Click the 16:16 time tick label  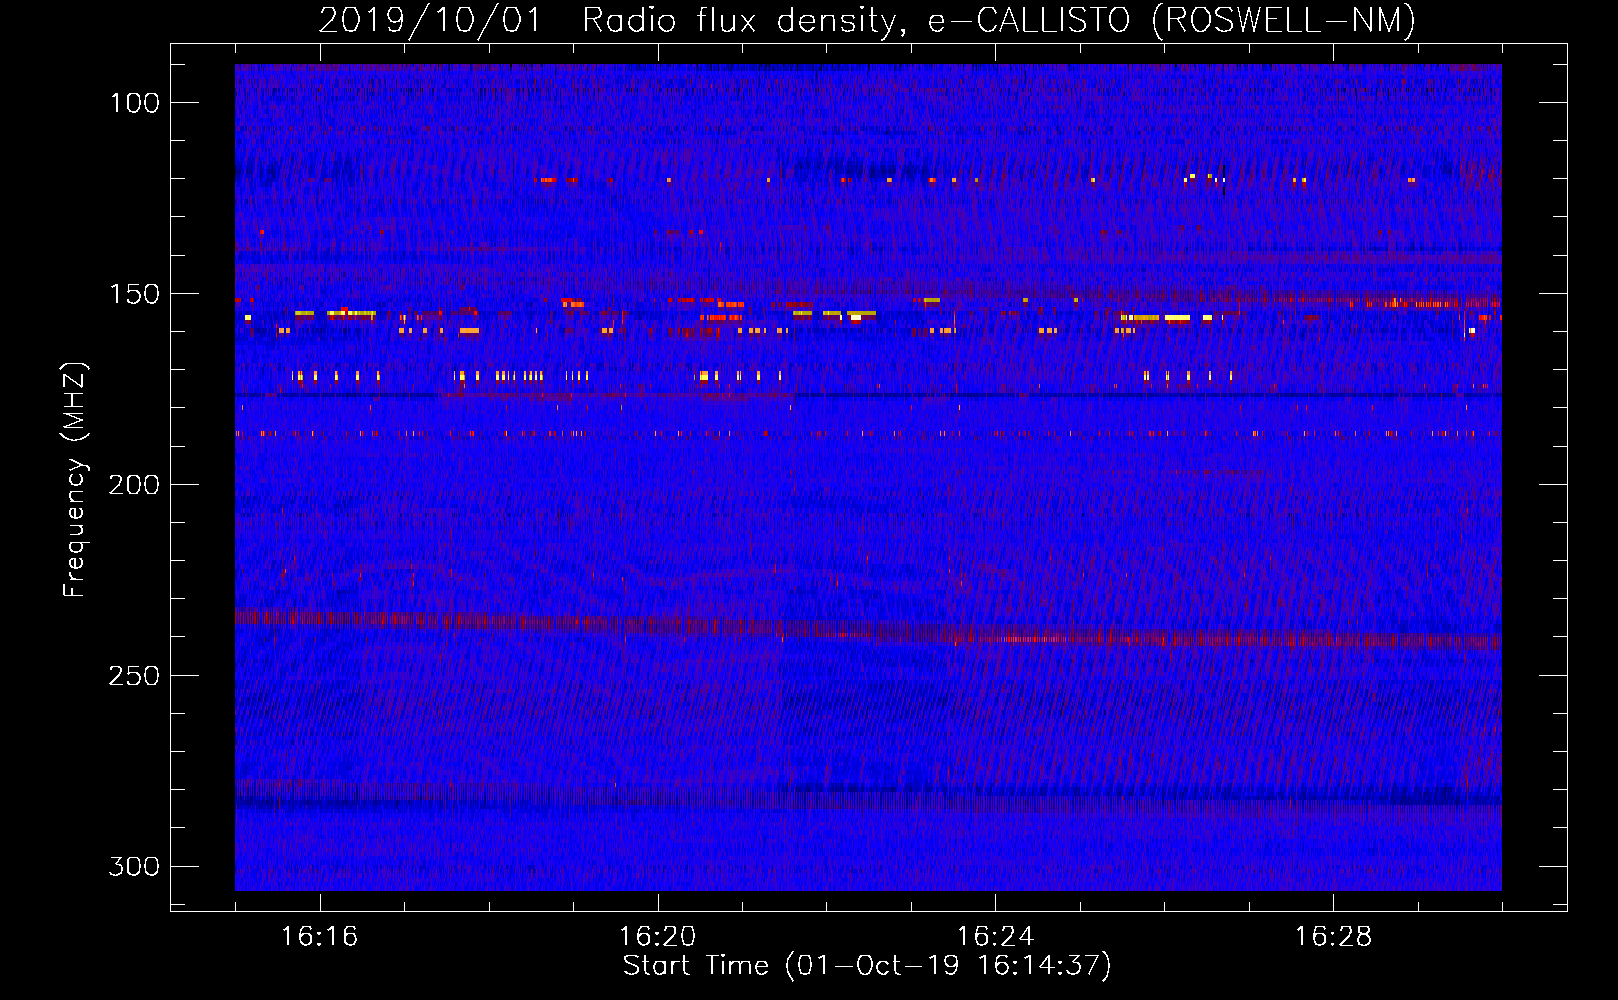click(320, 936)
